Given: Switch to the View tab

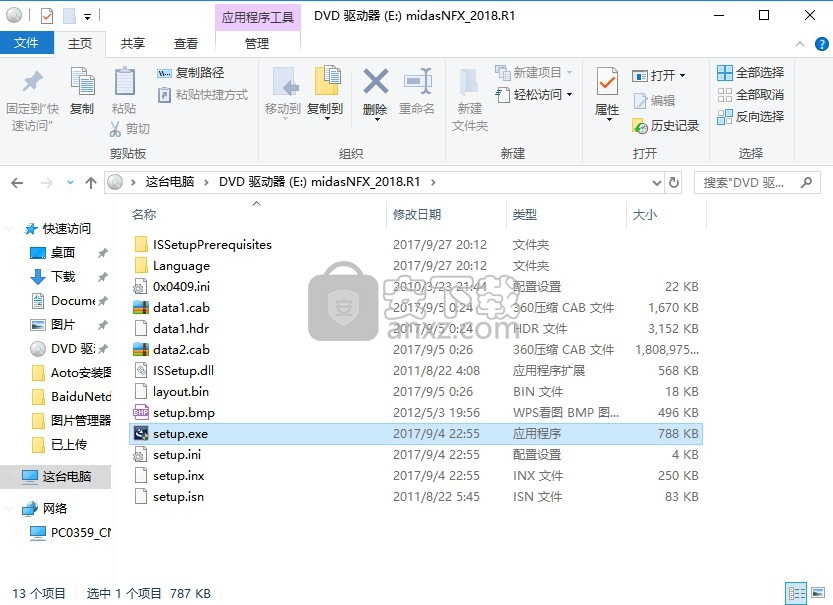Looking at the screenshot, I should point(186,44).
